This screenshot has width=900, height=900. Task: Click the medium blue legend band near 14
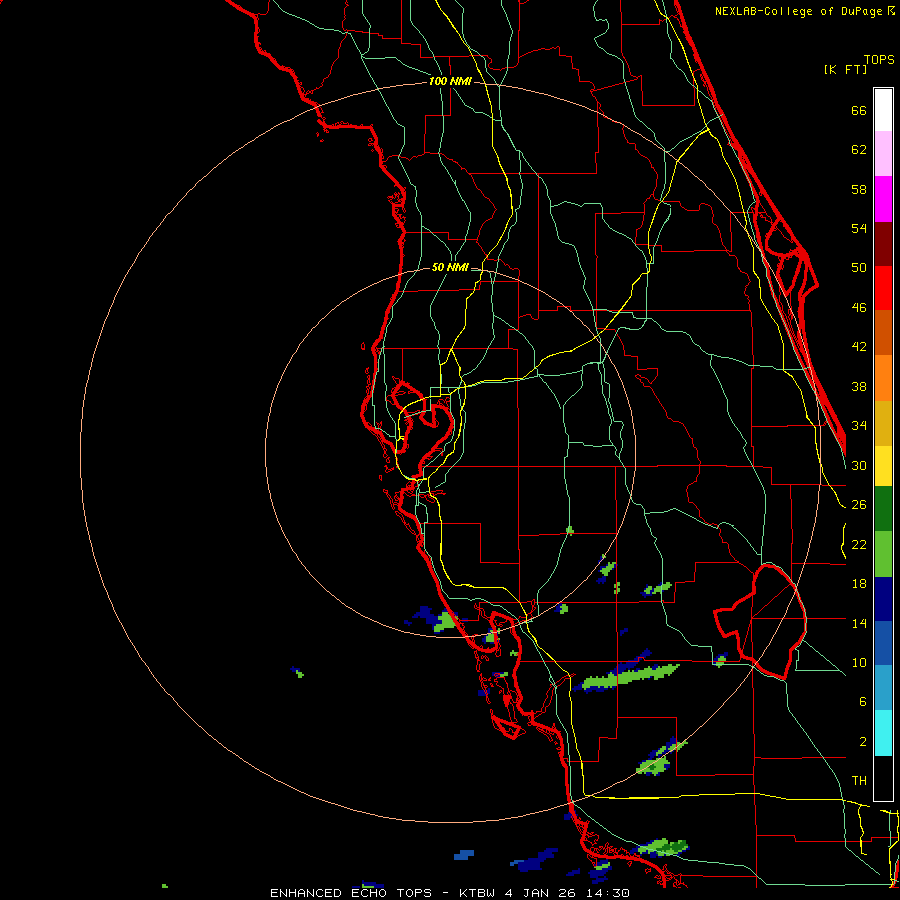click(883, 643)
